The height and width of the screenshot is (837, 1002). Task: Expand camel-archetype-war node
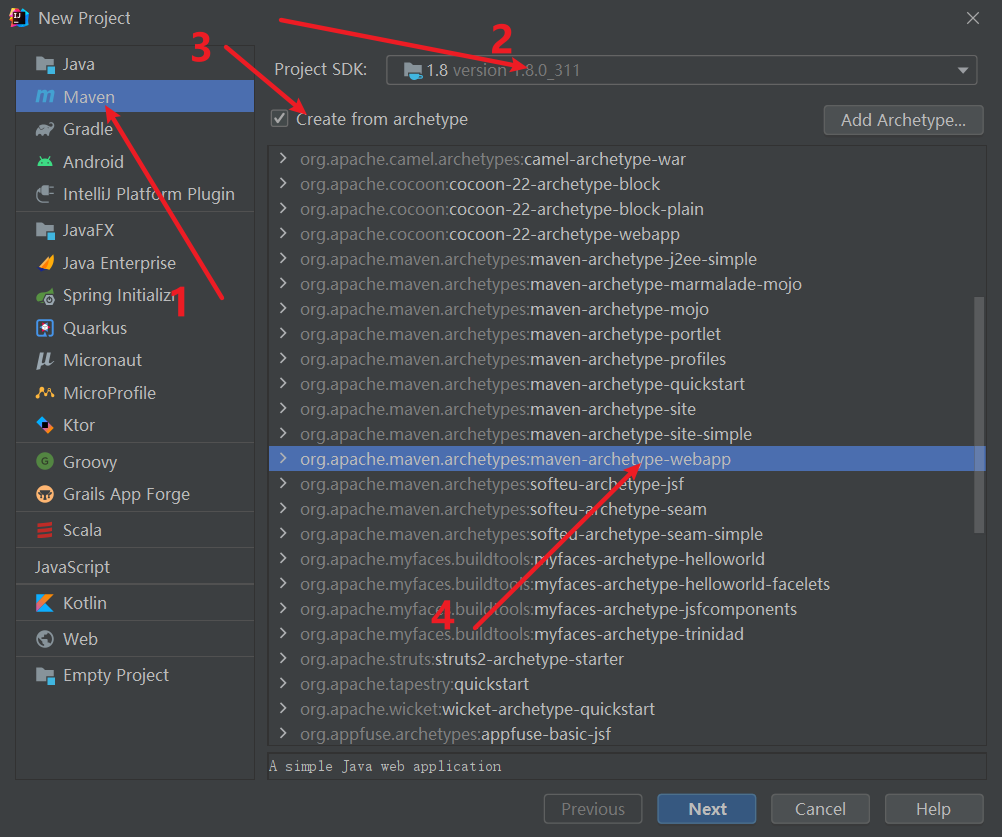[x=283, y=158]
